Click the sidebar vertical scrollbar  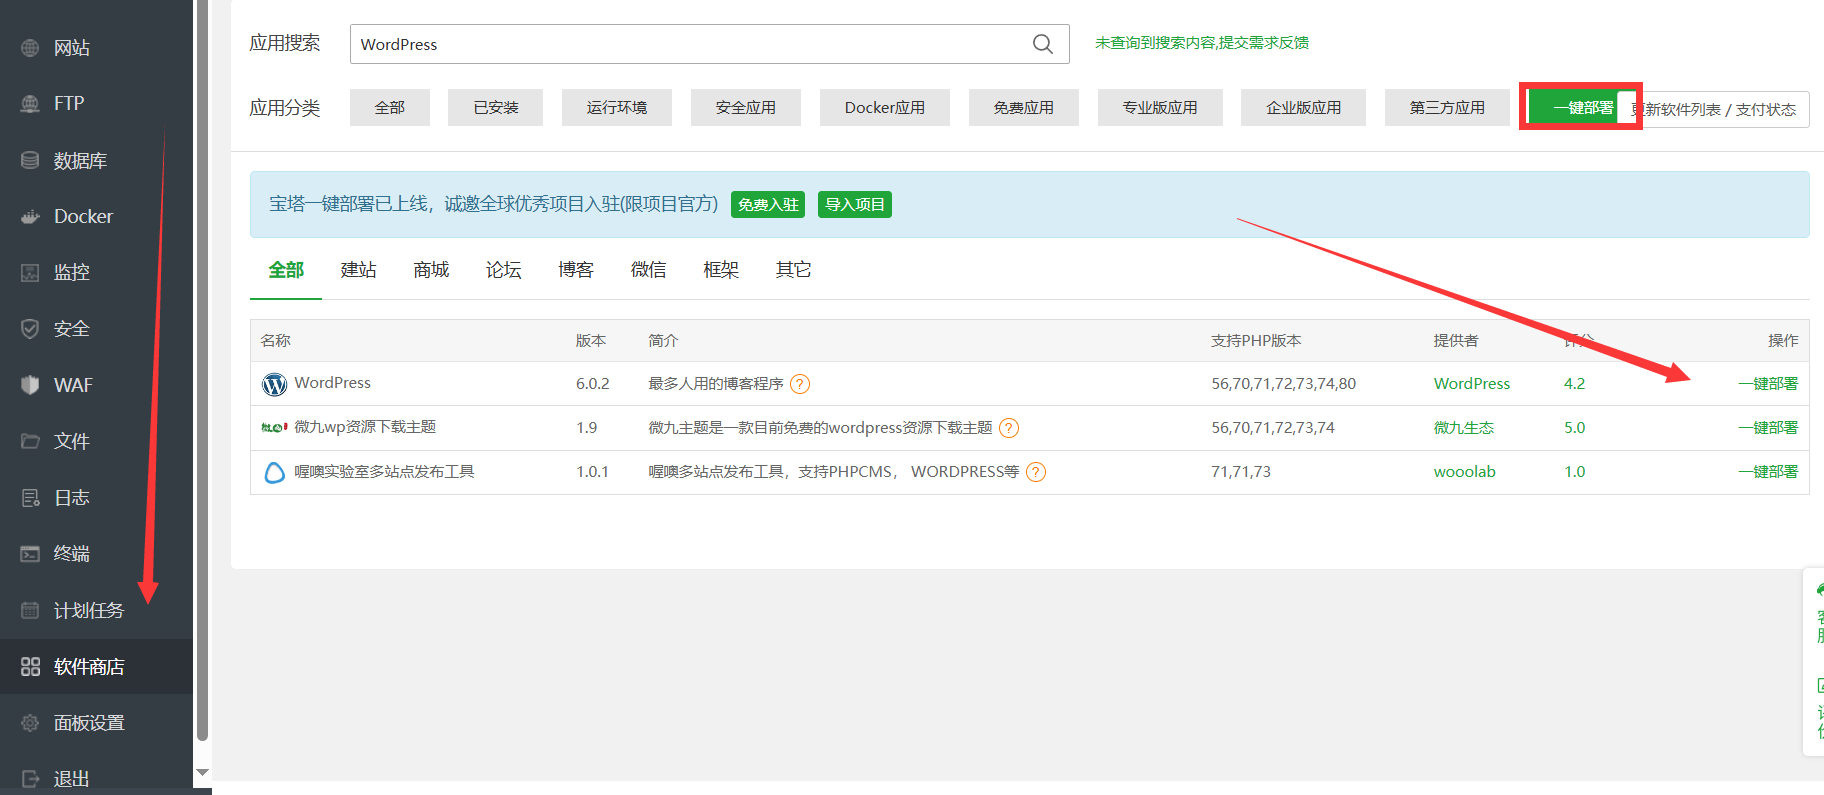203,370
